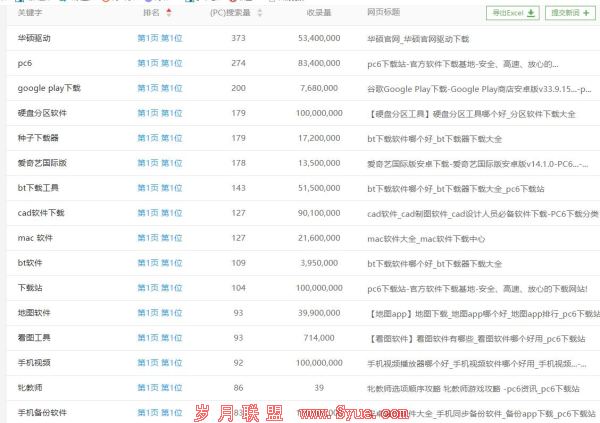Click the indexed count 53,400,000
600x423 pixels.
click(x=319, y=38)
